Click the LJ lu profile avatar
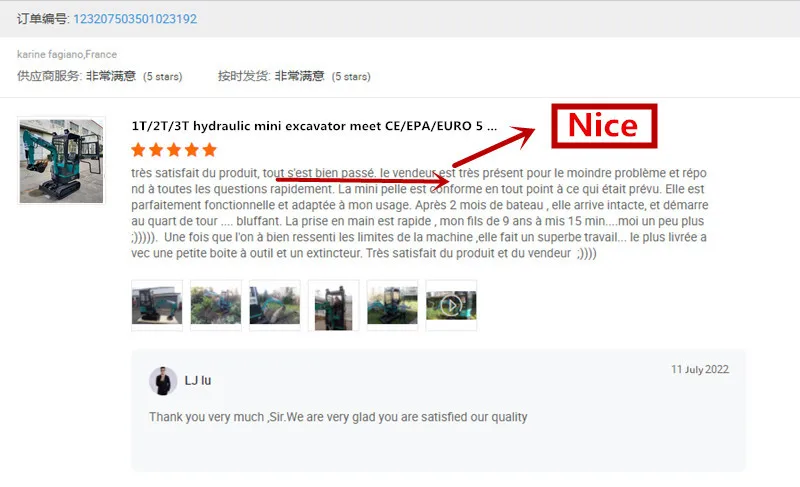The width and height of the screenshot is (800, 487). [x=163, y=381]
